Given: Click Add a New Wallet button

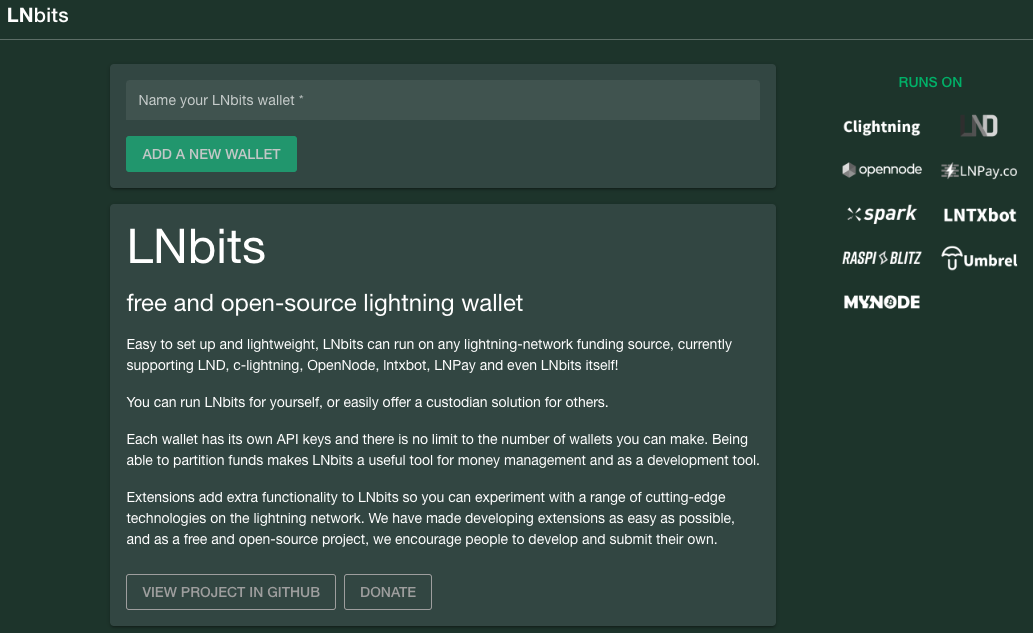Looking at the screenshot, I should point(211,154).
